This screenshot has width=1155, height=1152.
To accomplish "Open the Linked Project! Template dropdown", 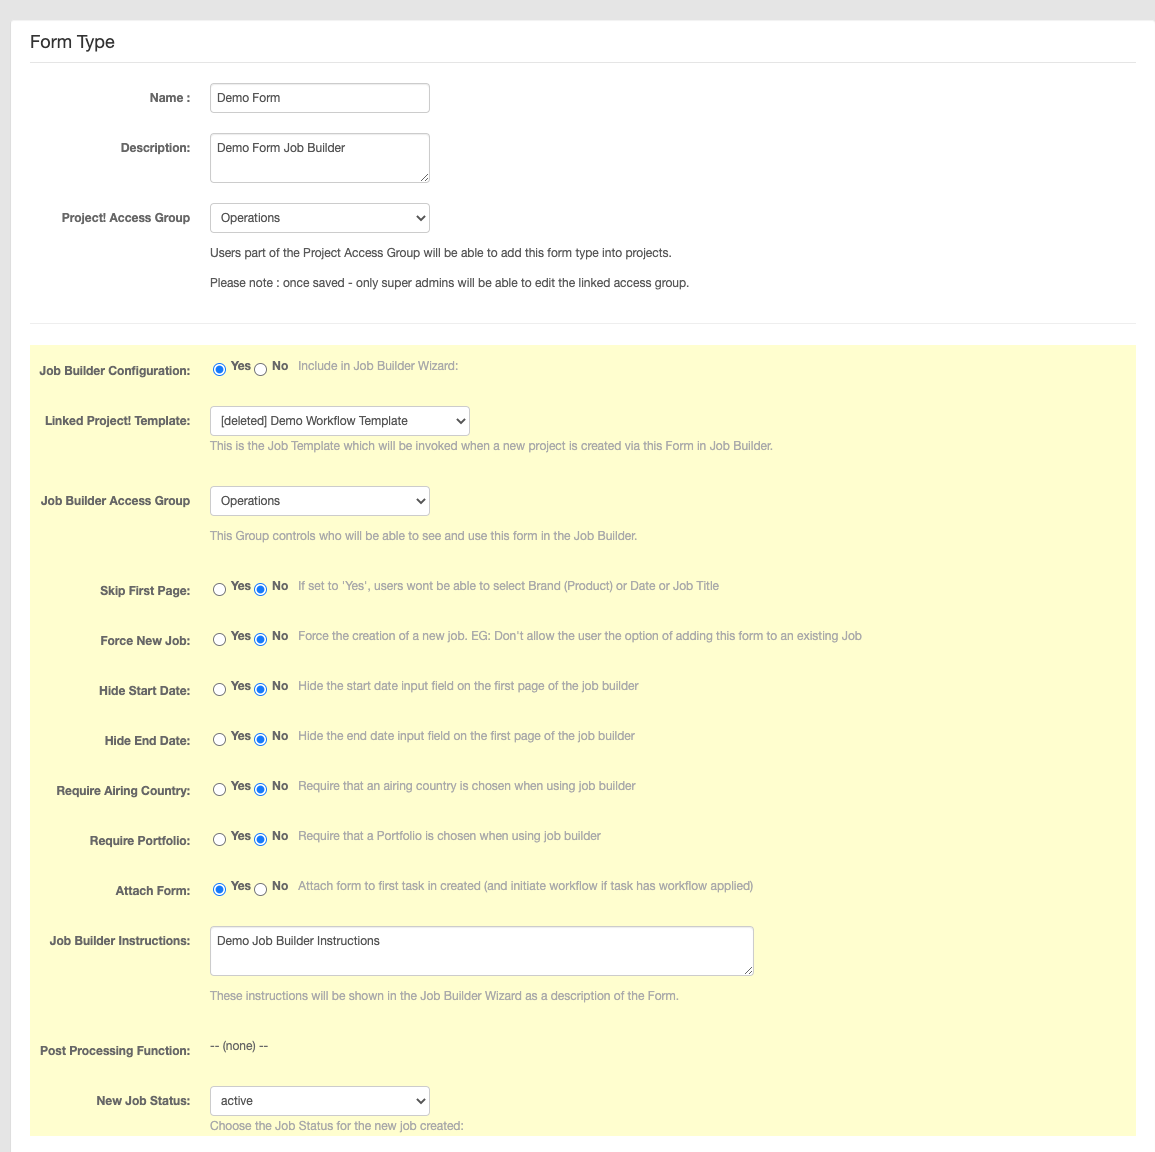I will tap(340, 421).
